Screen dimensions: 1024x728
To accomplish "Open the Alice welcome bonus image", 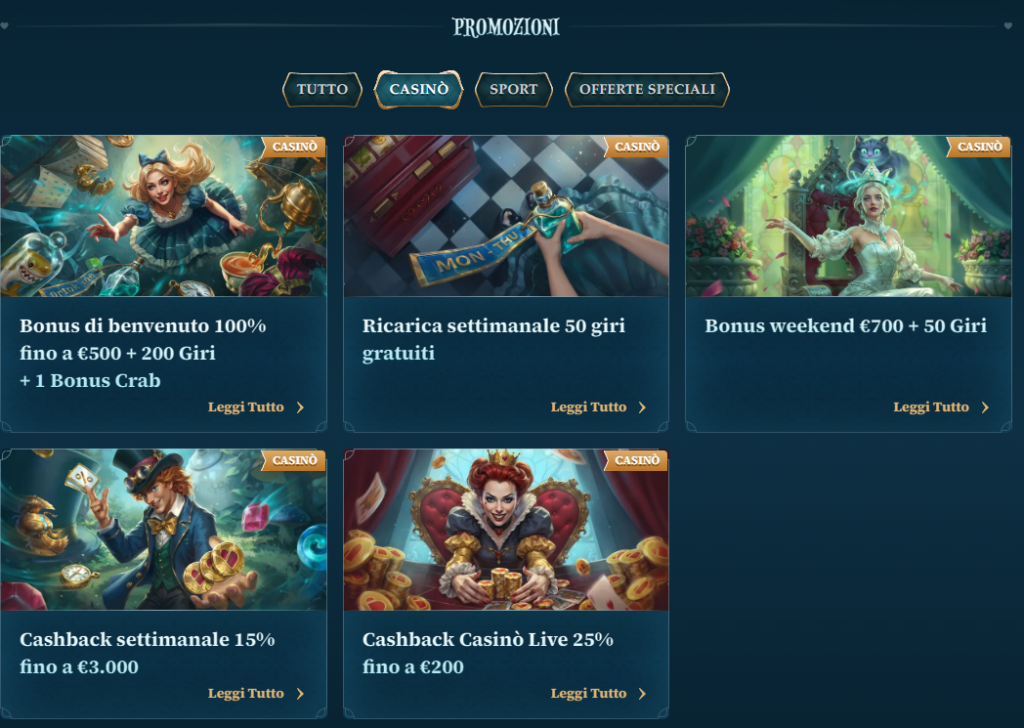I will click(163, 216).
